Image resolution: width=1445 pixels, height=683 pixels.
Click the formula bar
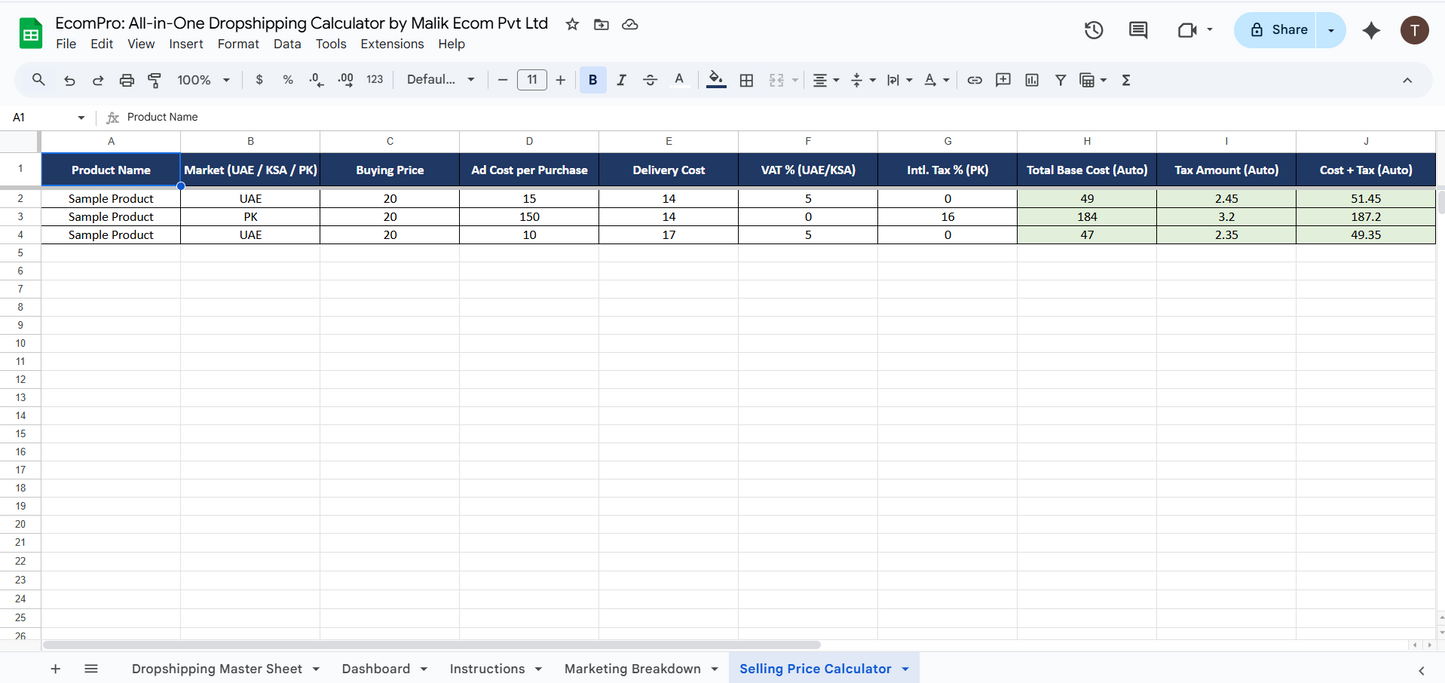pyautogui.click(x=780, y=117)
